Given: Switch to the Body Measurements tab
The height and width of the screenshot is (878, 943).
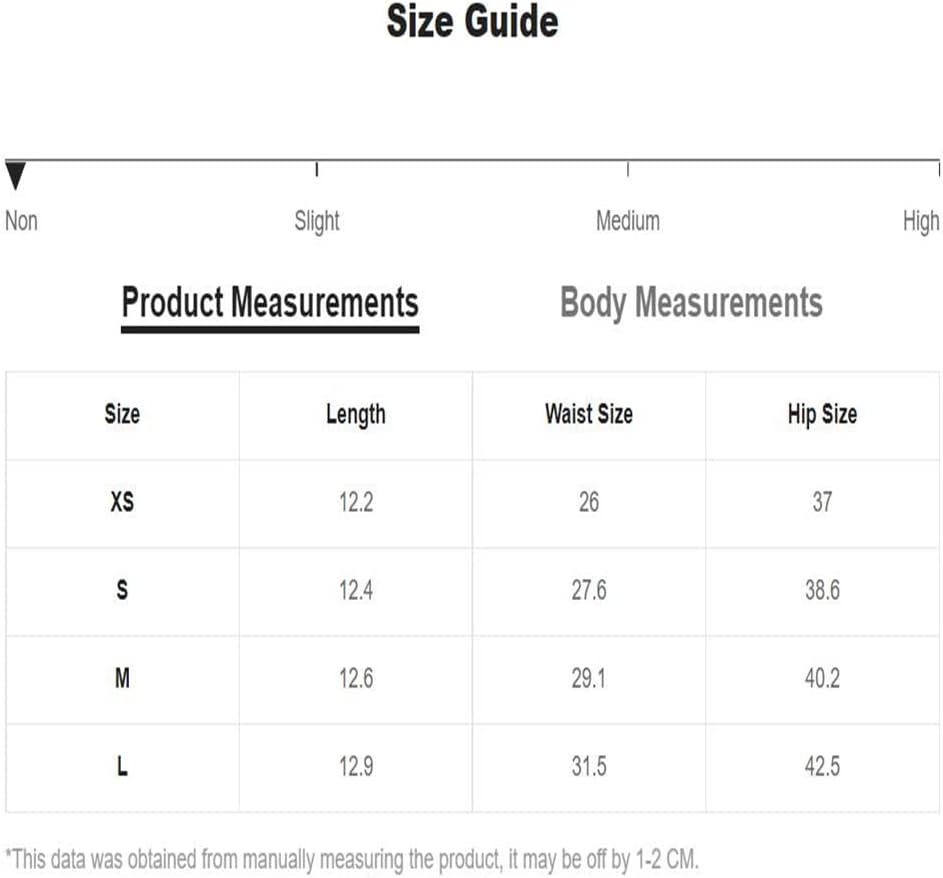Looking at the screenshot, I should pyautogui.click(x=691, y=302).
